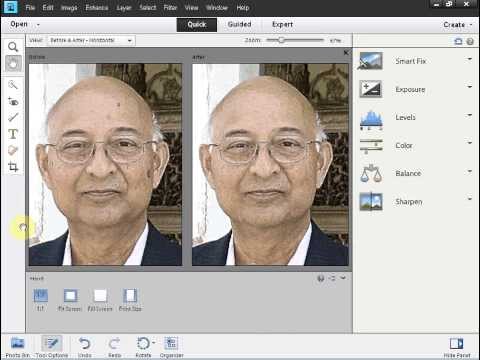Click the Create button
This screenshot has height=360, width=480.
coord(454,25)
